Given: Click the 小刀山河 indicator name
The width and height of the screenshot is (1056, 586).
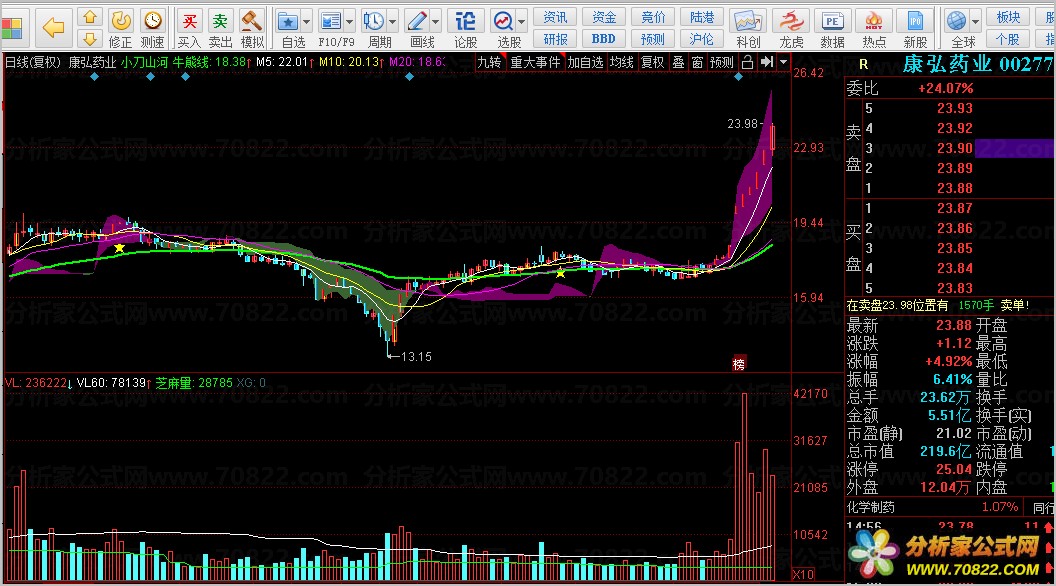Looking at the screenshot, I should 144,62.
